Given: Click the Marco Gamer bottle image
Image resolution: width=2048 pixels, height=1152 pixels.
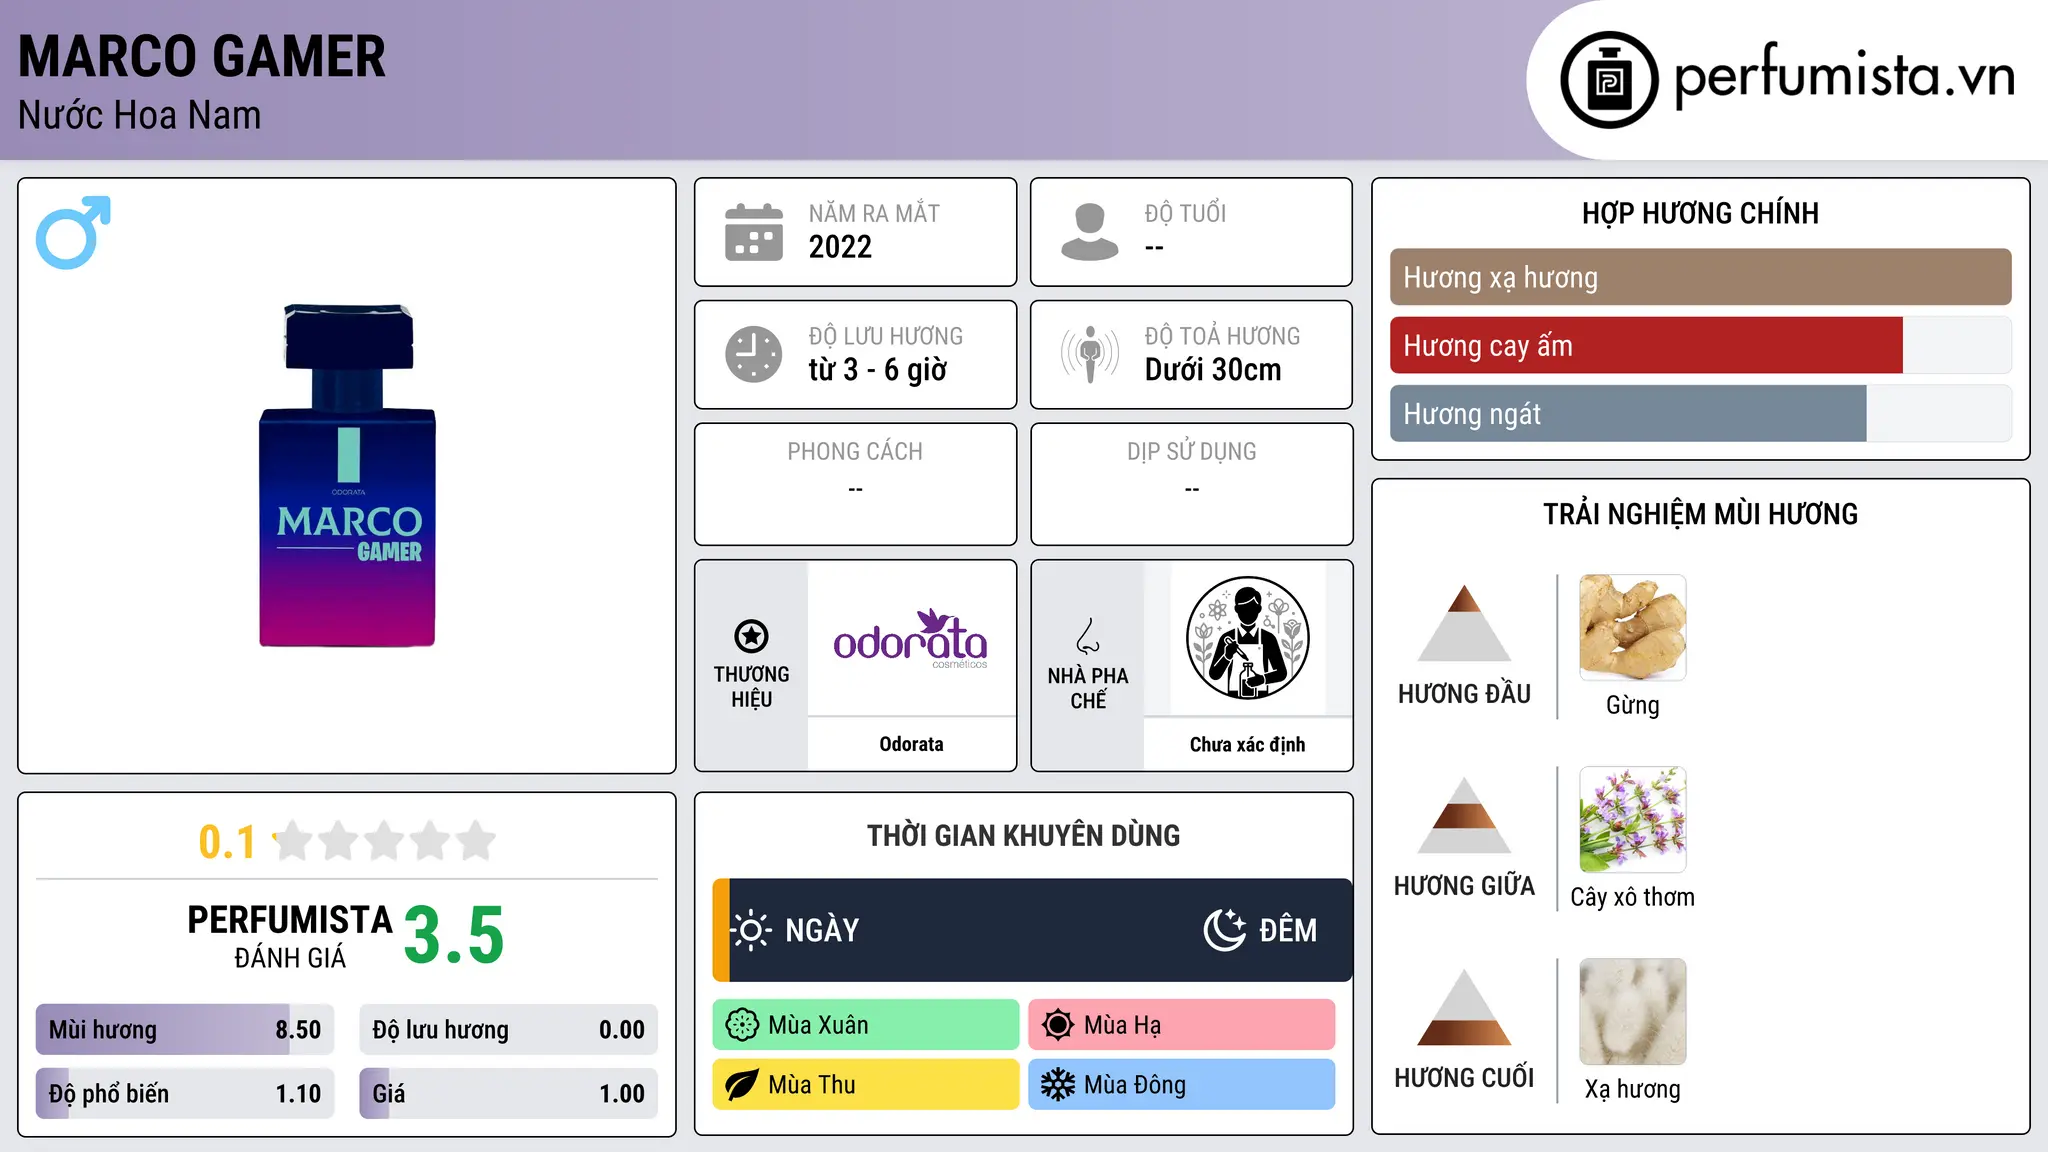Looking at the screenshot, I should [x=347, y=475].
